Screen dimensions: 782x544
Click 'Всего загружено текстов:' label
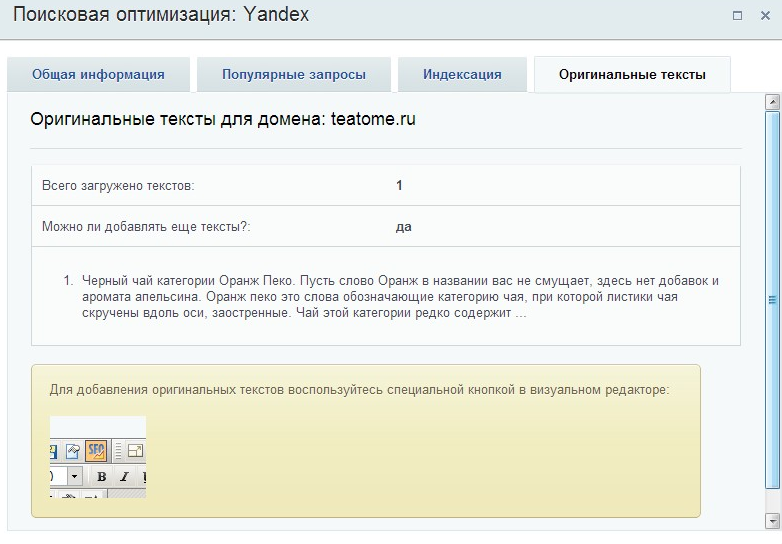point(118,185)
